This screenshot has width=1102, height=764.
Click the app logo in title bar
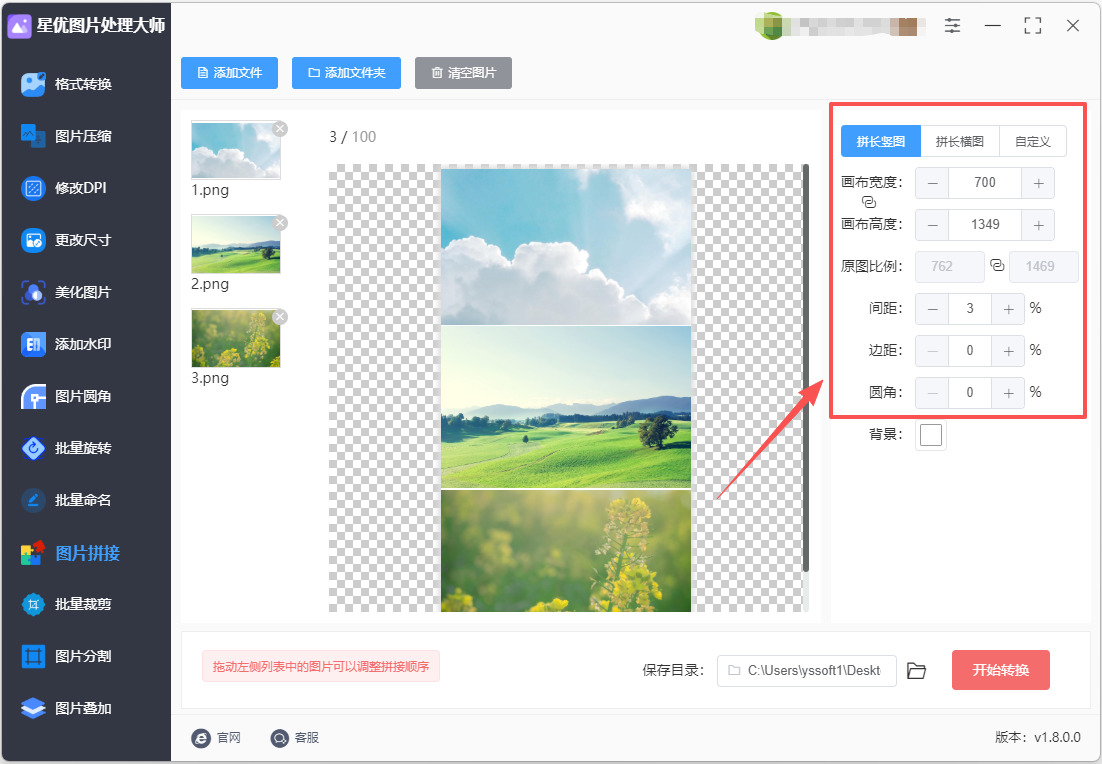click(x=19, y=26)
